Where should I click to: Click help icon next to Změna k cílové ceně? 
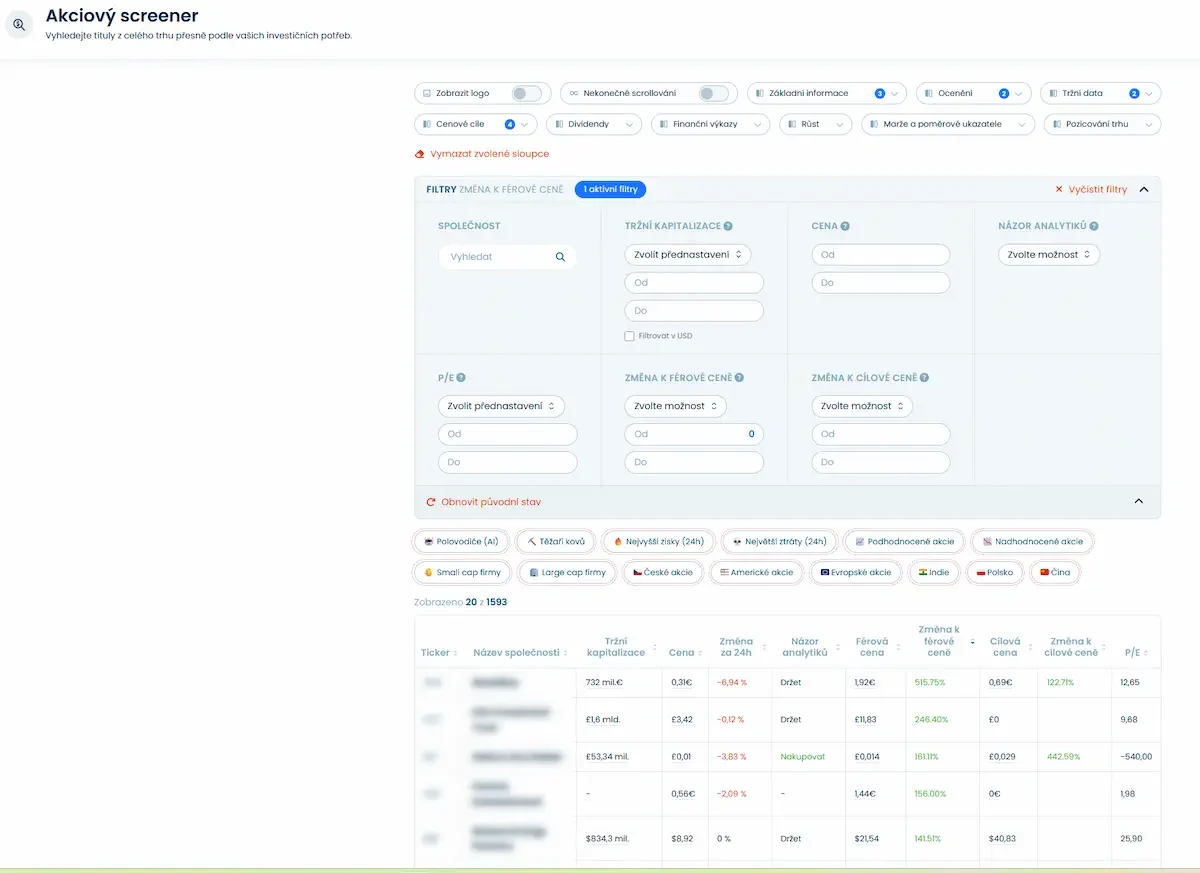pos(924,378)
